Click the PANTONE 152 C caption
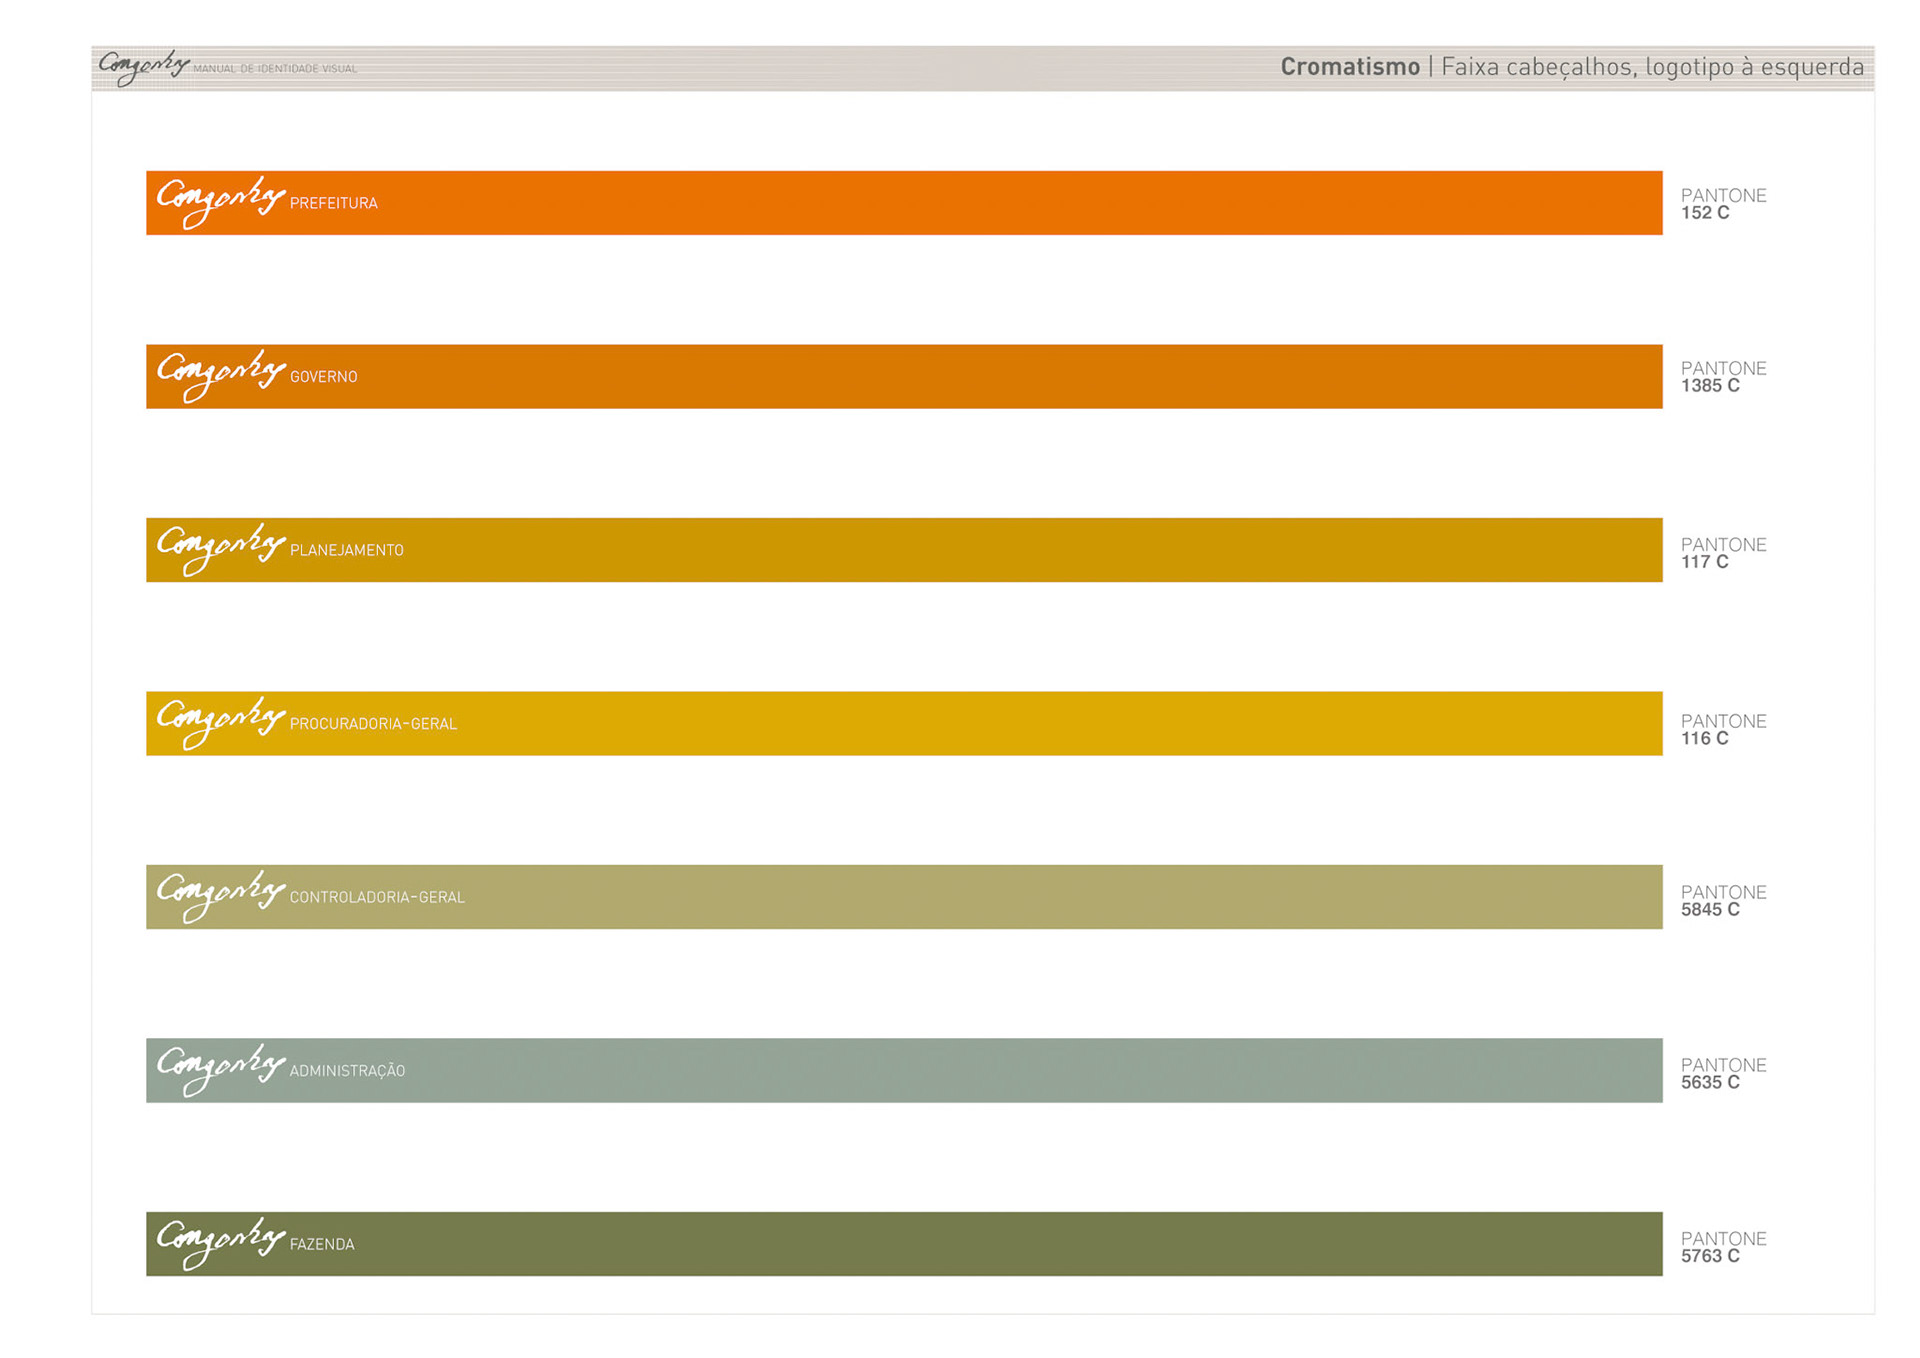The image size is (1920, 1358). [x=1723, y=204]
